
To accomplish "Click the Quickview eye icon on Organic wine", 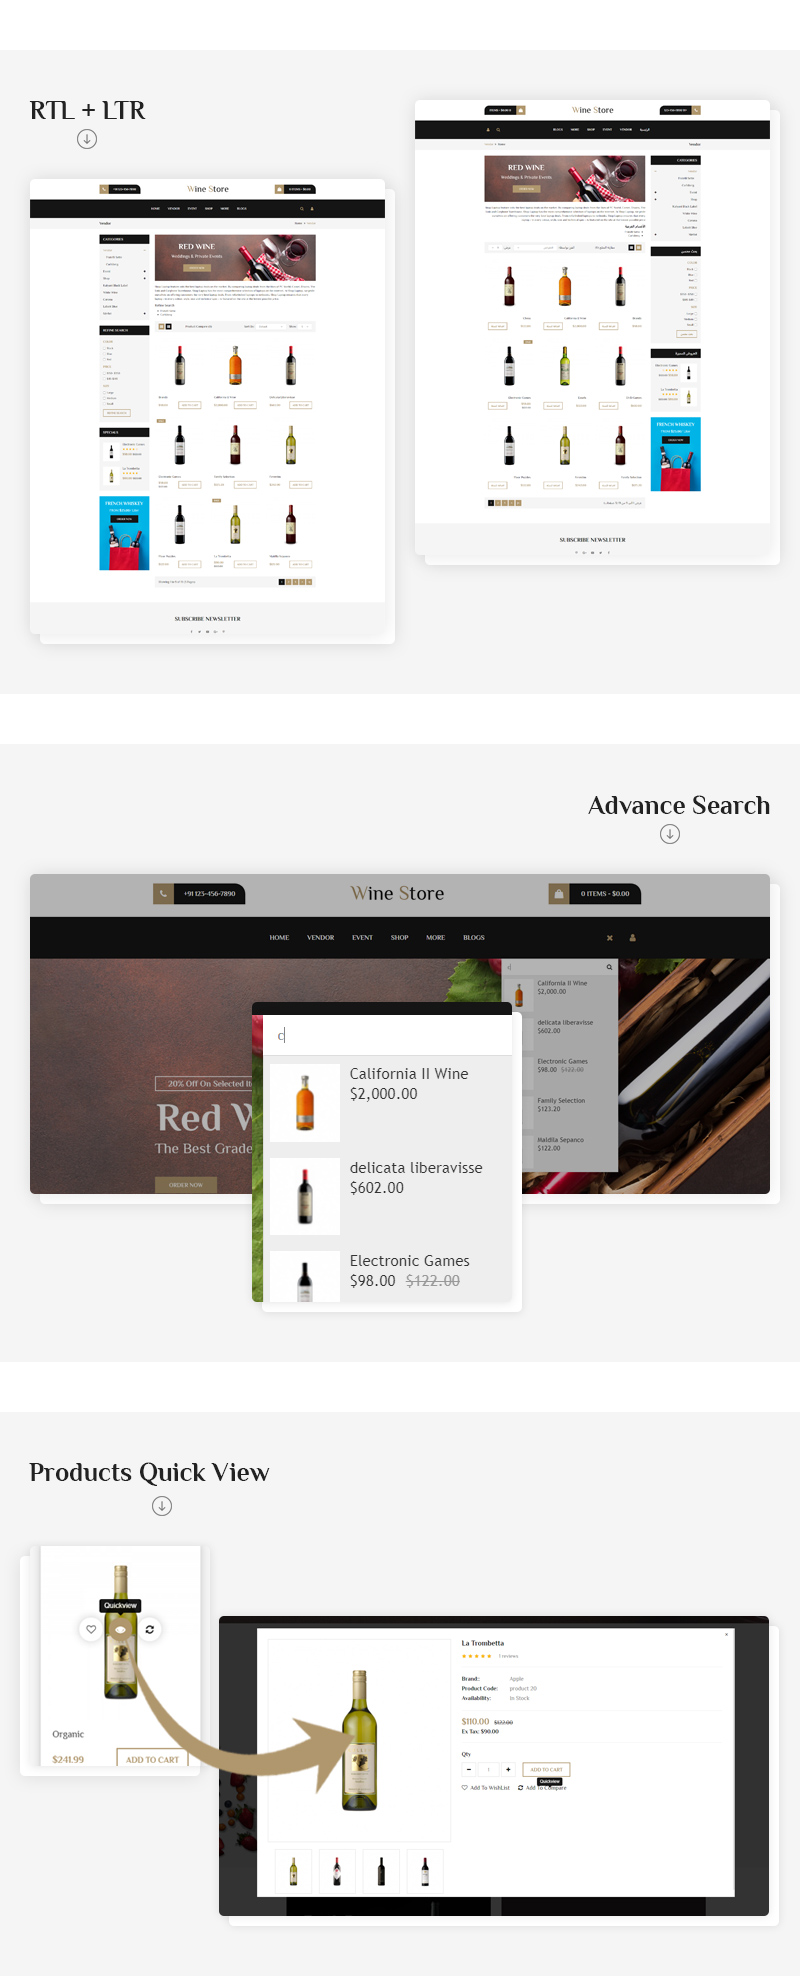I will 121,1629.
